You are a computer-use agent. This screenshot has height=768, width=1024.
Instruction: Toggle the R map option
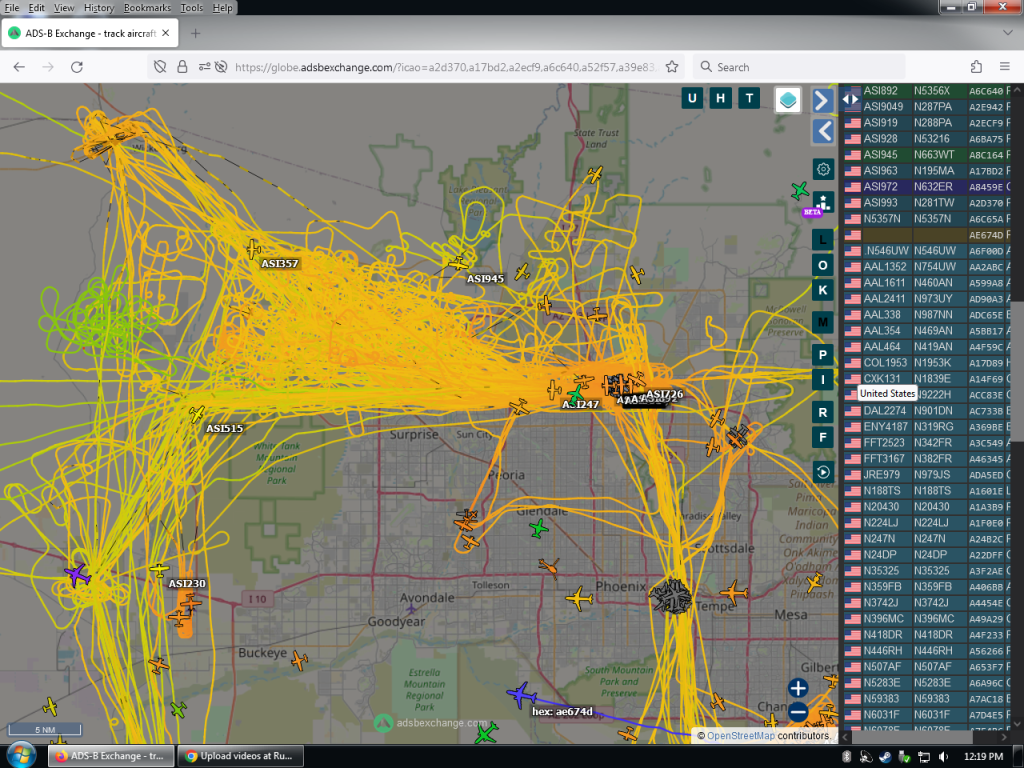click(x=823, y=412)
